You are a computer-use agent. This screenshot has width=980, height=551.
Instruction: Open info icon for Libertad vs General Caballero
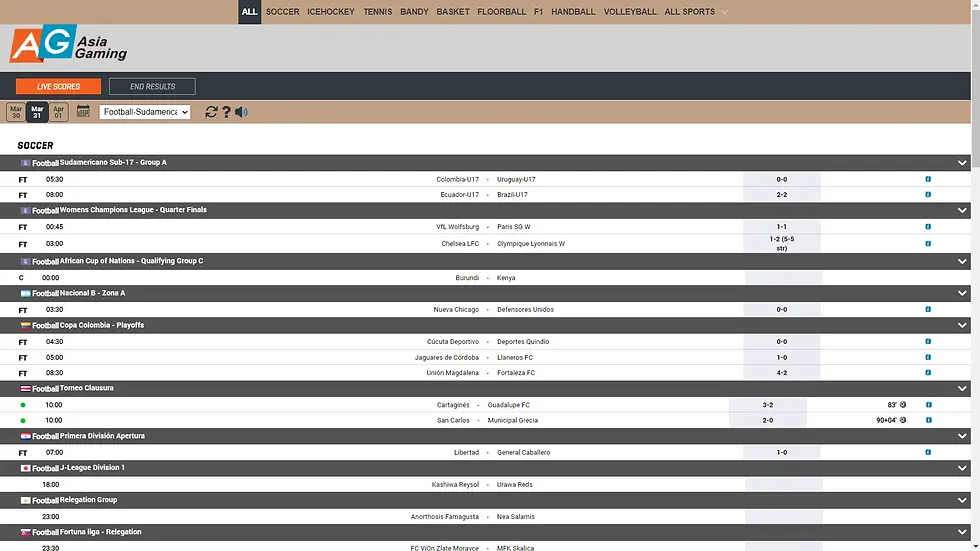click(x=928, y=452)
